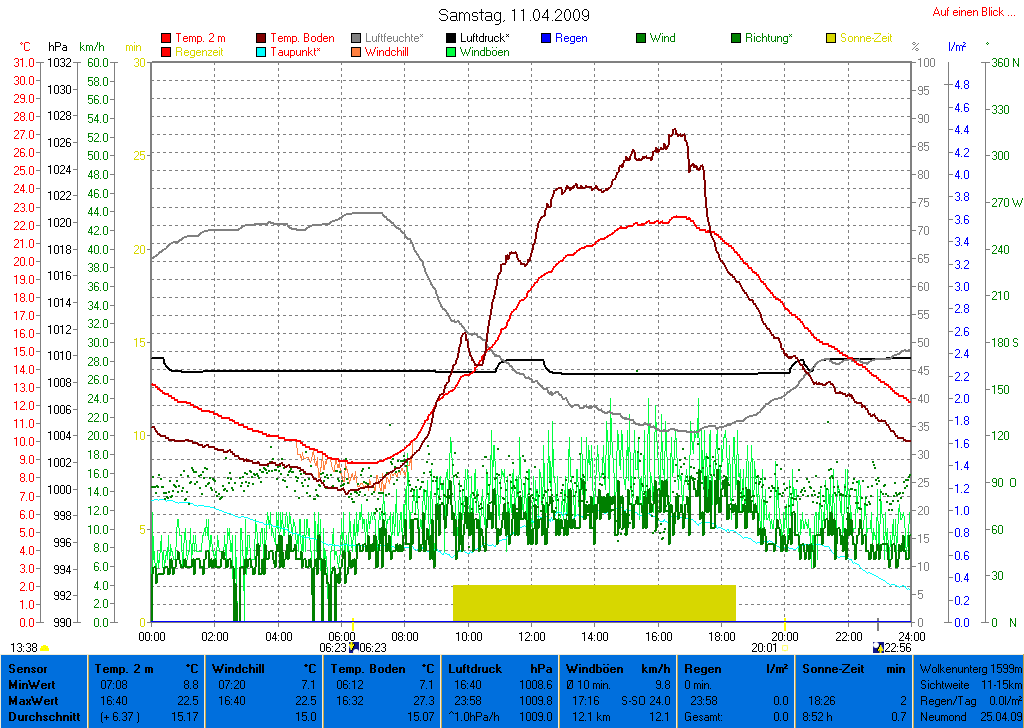Select the Taupunkt legend entry

coord(295,52)
